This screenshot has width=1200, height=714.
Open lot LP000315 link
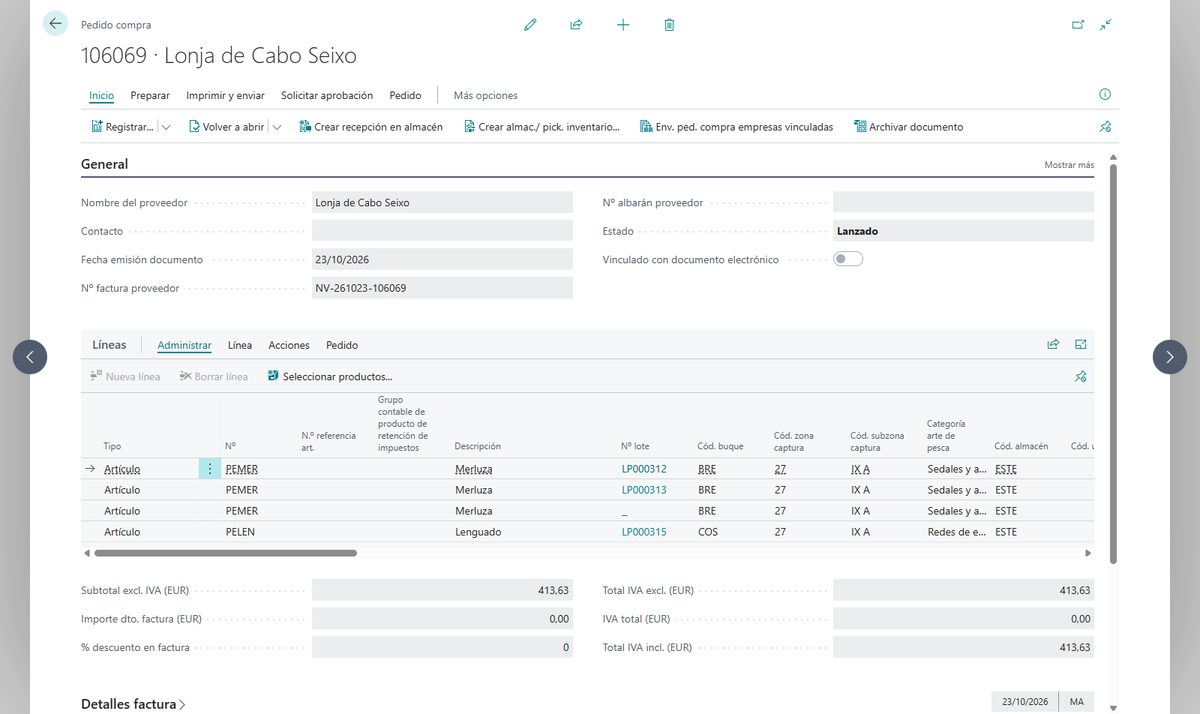point(644,532)
